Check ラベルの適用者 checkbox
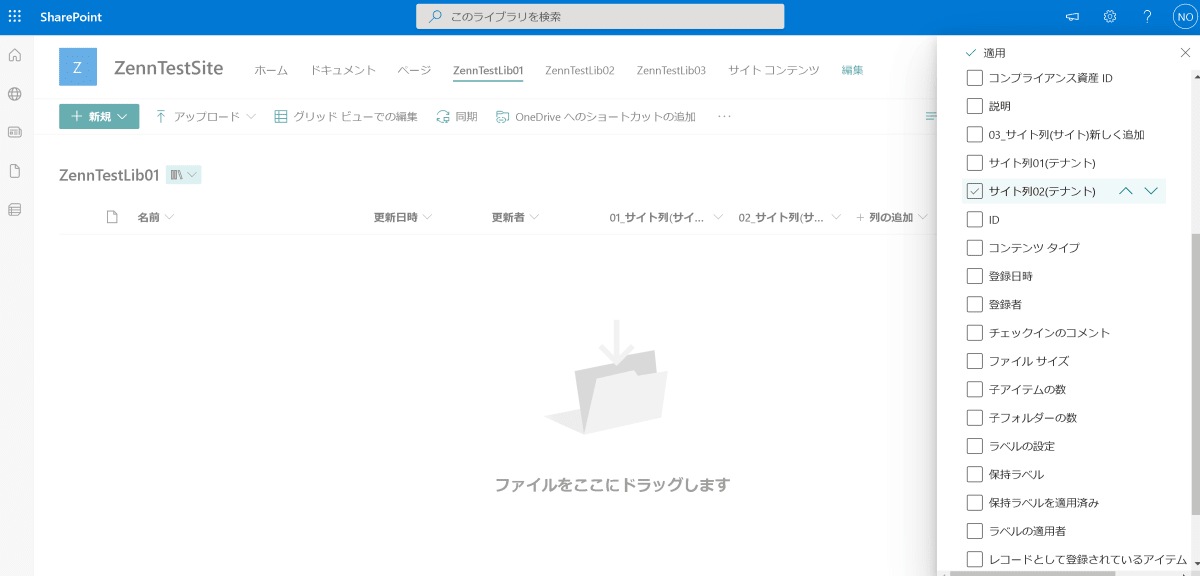 (x=975, y=530)
